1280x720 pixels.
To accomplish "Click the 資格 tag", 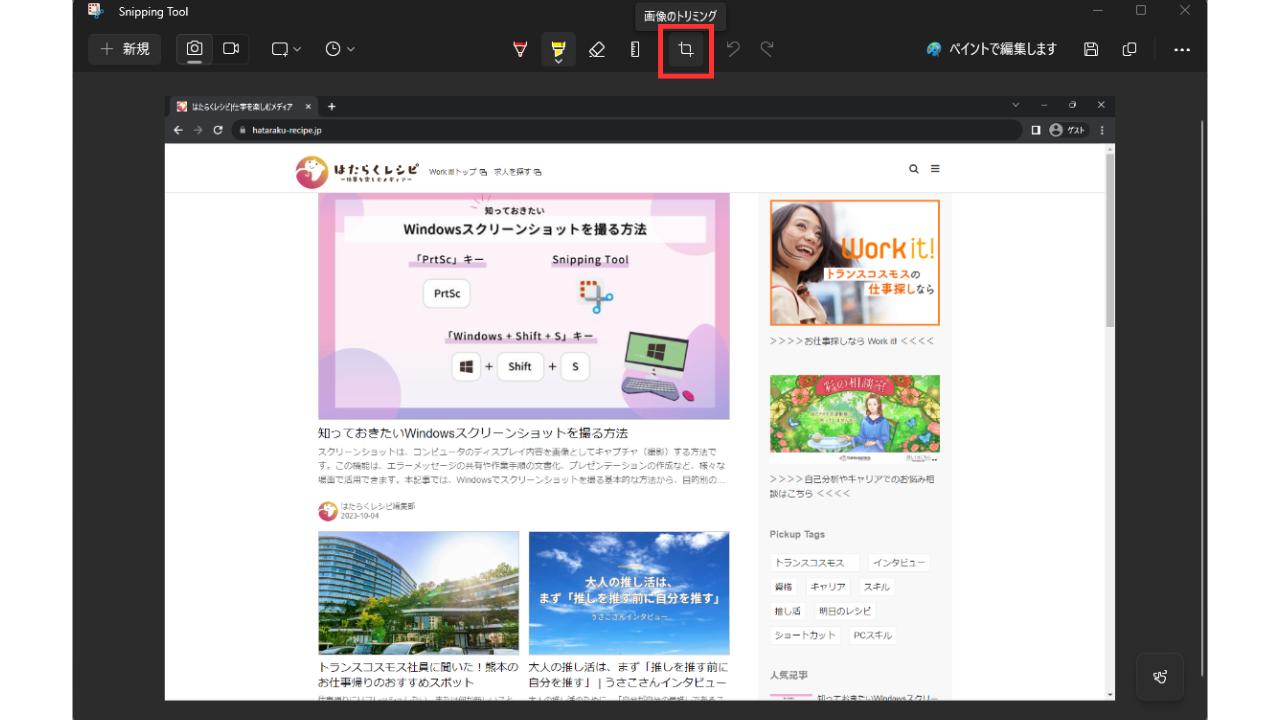I will click(783, 587).
